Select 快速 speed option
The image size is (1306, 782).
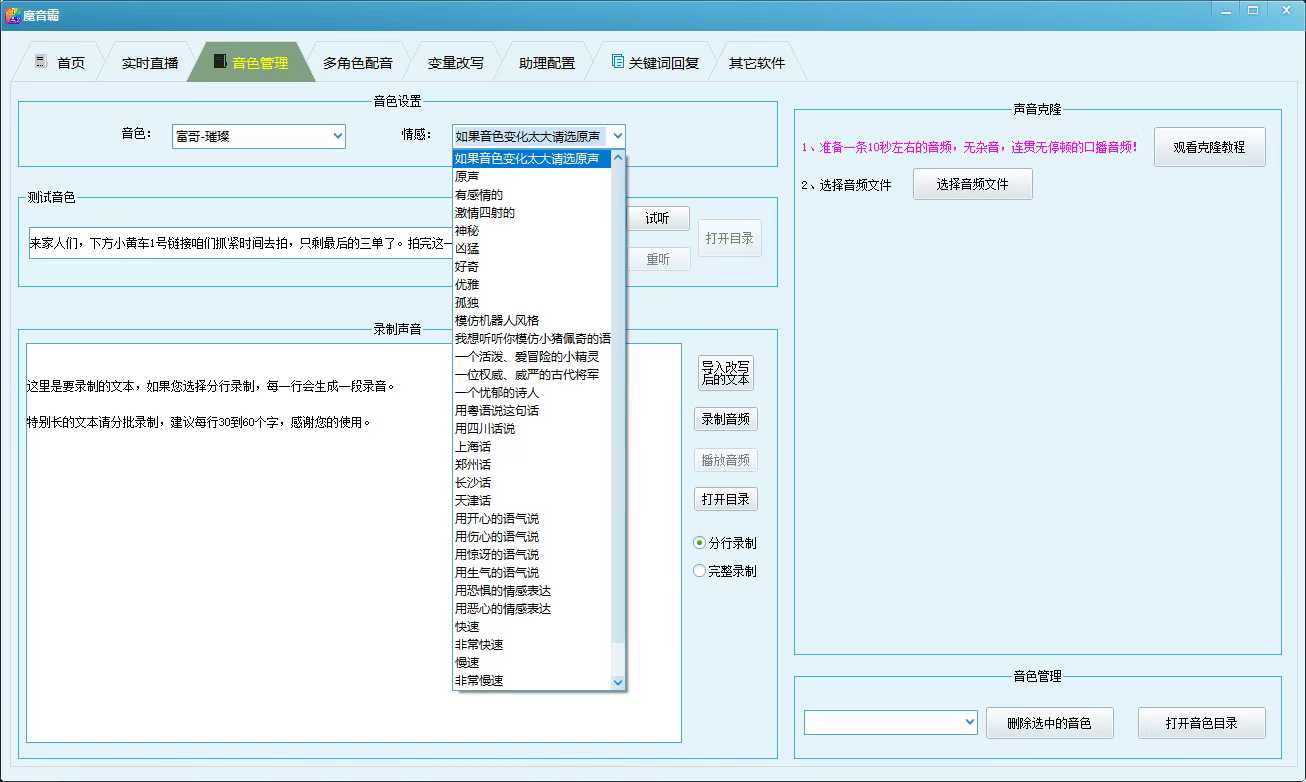pos(532,627)
